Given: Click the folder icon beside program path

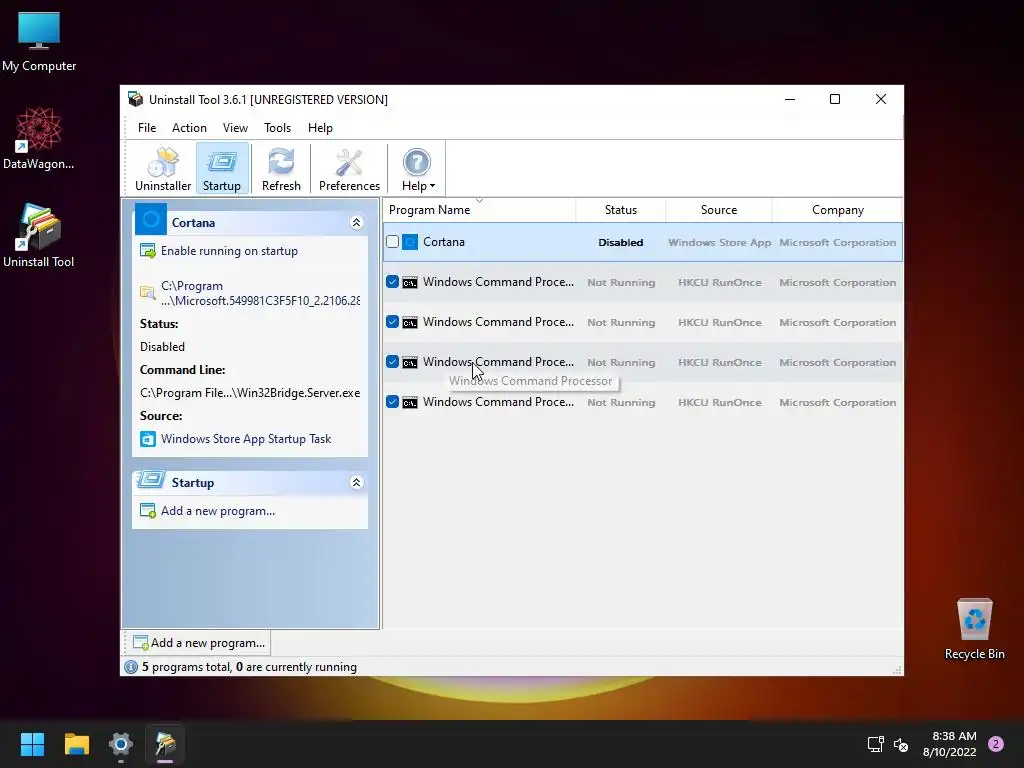Looking at the screenshot, I should coord(148,293).
